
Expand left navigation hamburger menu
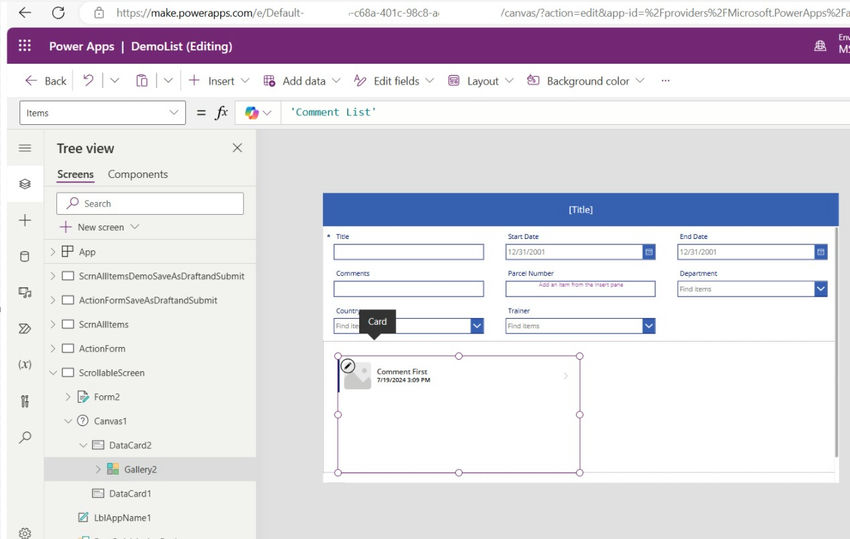tap(25, 148)
